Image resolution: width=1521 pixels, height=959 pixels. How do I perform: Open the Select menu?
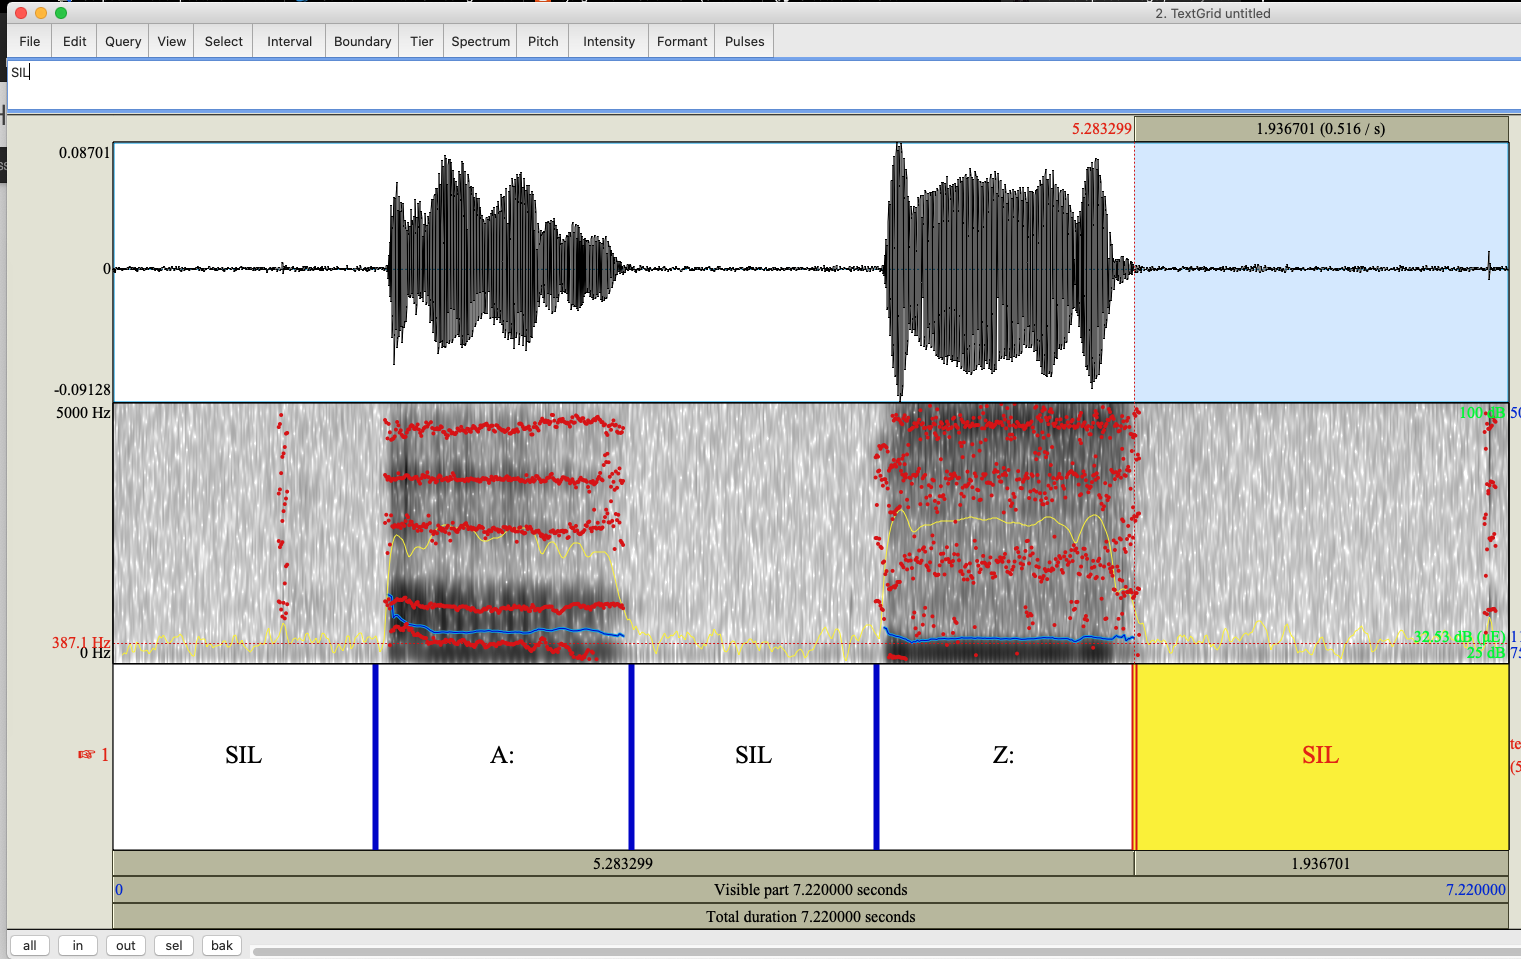224,41
